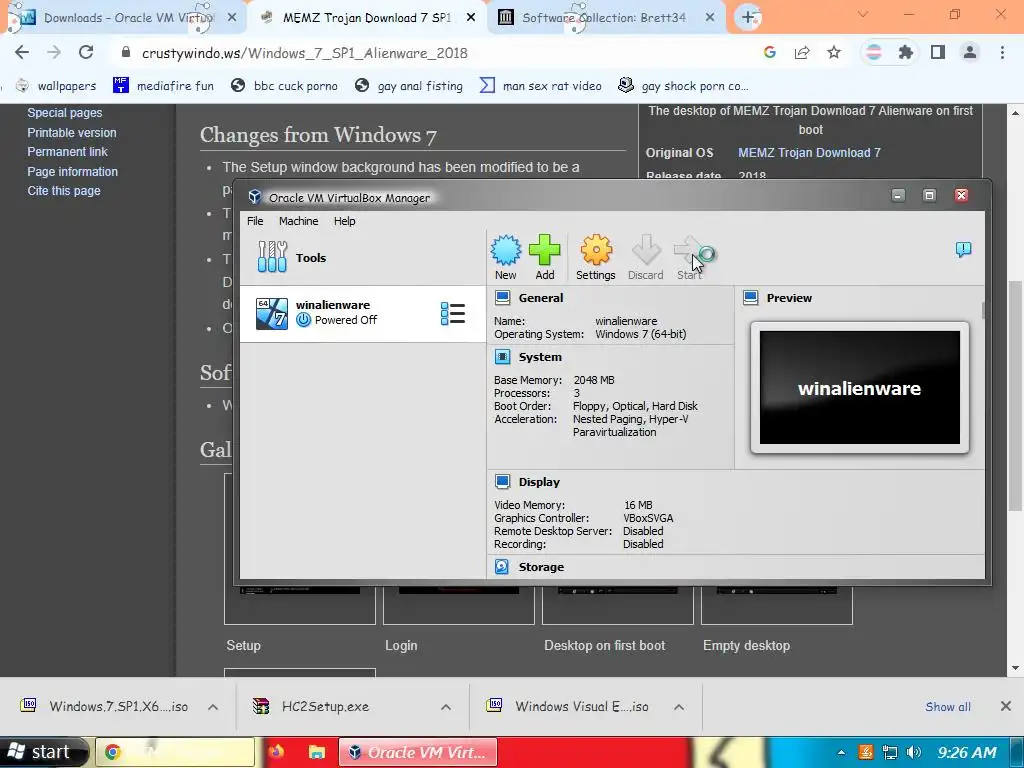The width and height of the screenshot is (1024, 768).
Task: Open the file explorer taskbar icon
Action: click(317, 752)
